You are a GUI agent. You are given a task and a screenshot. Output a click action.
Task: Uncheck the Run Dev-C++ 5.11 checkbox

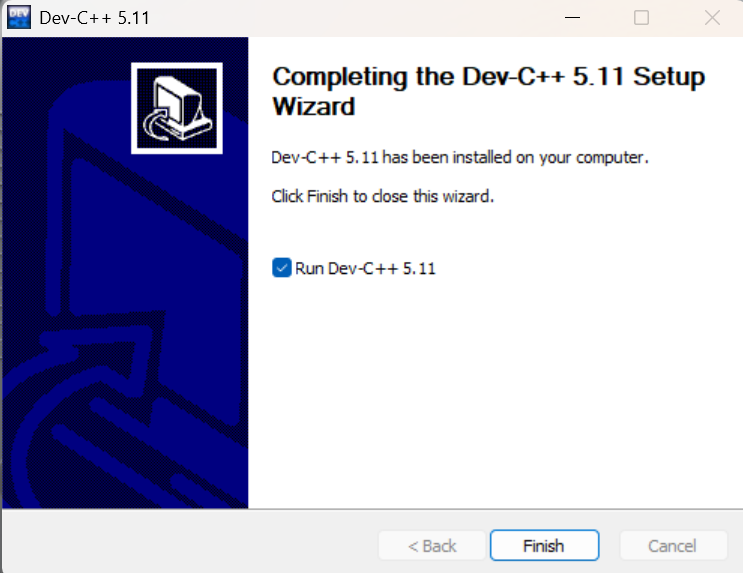tap(281, 268)
